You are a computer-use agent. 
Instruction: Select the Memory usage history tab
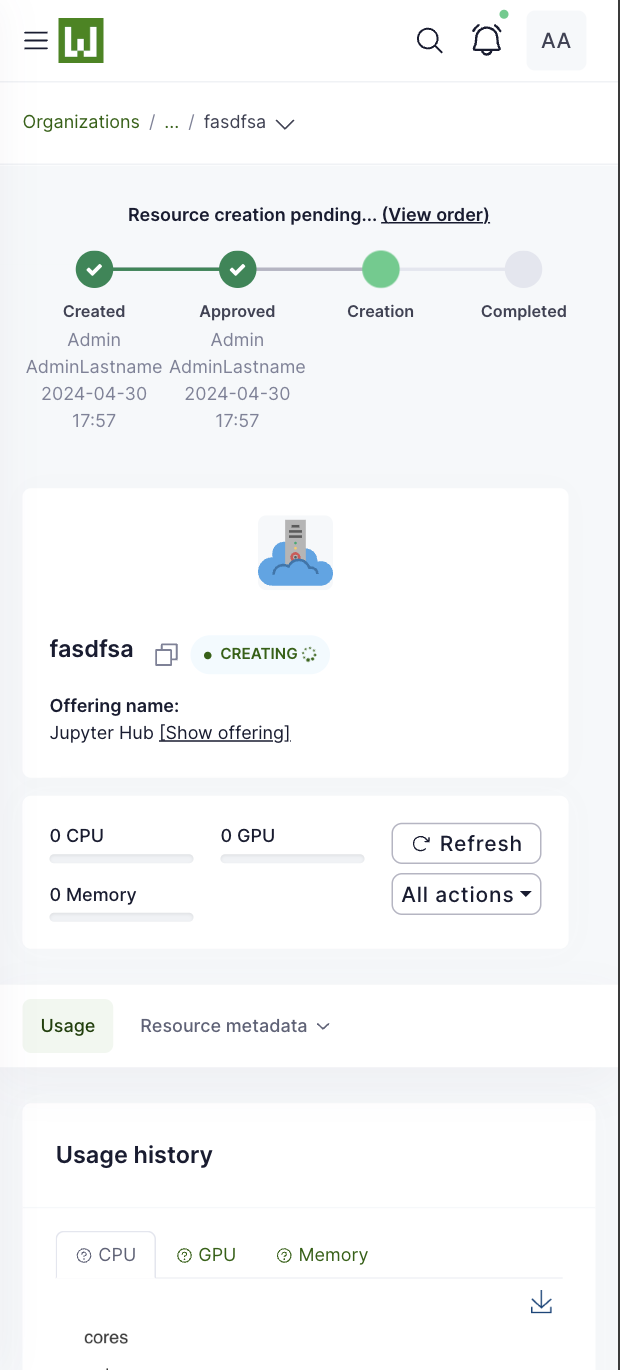click(322, 1255)
